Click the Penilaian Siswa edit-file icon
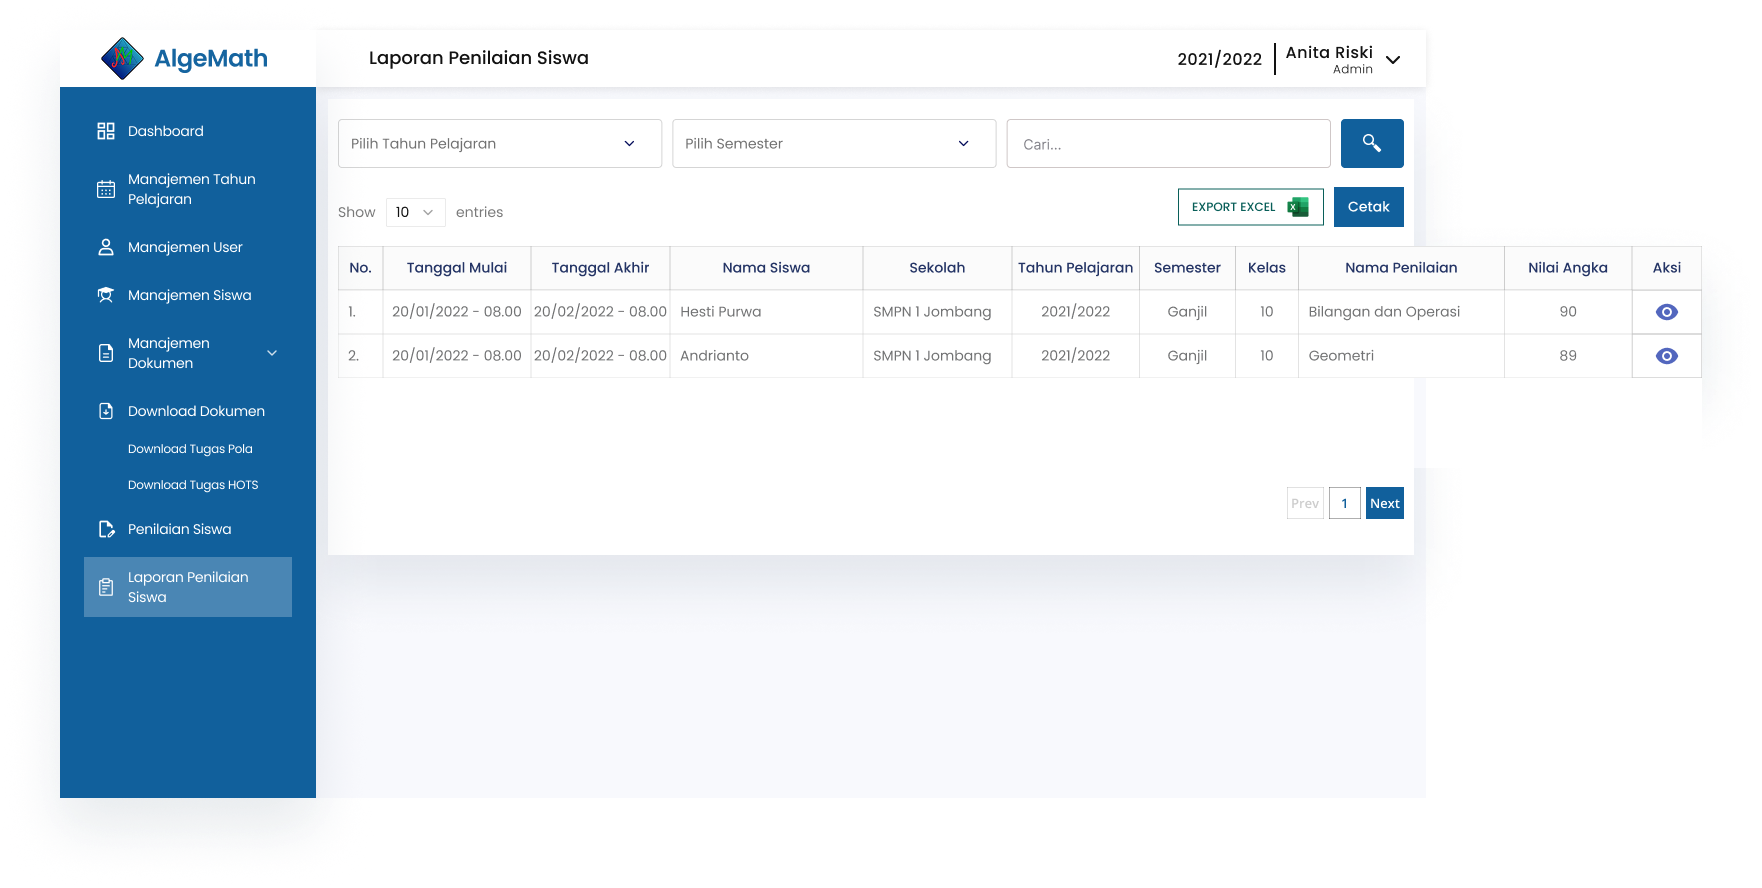1762x888 pixels. click(106, 529)
